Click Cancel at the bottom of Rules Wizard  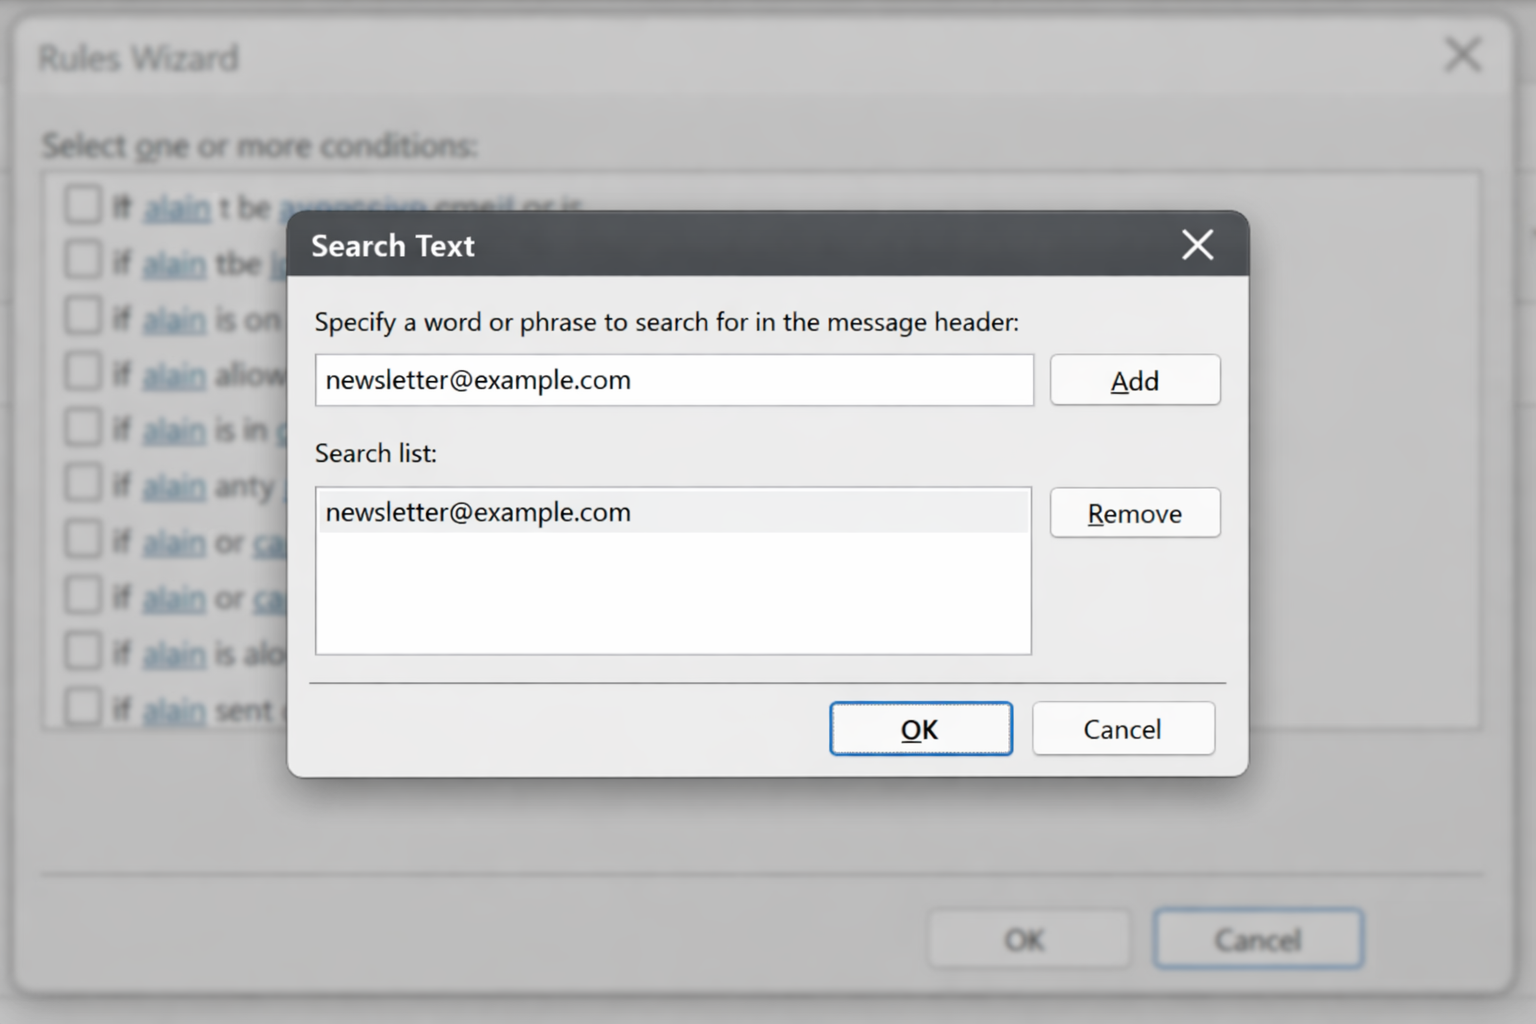1257,939
